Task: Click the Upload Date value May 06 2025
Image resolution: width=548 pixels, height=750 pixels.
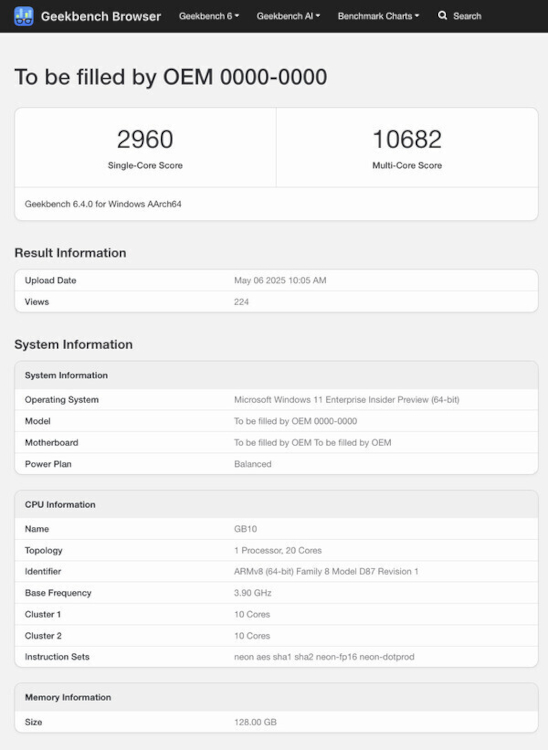Action: (x=280, y=280)
